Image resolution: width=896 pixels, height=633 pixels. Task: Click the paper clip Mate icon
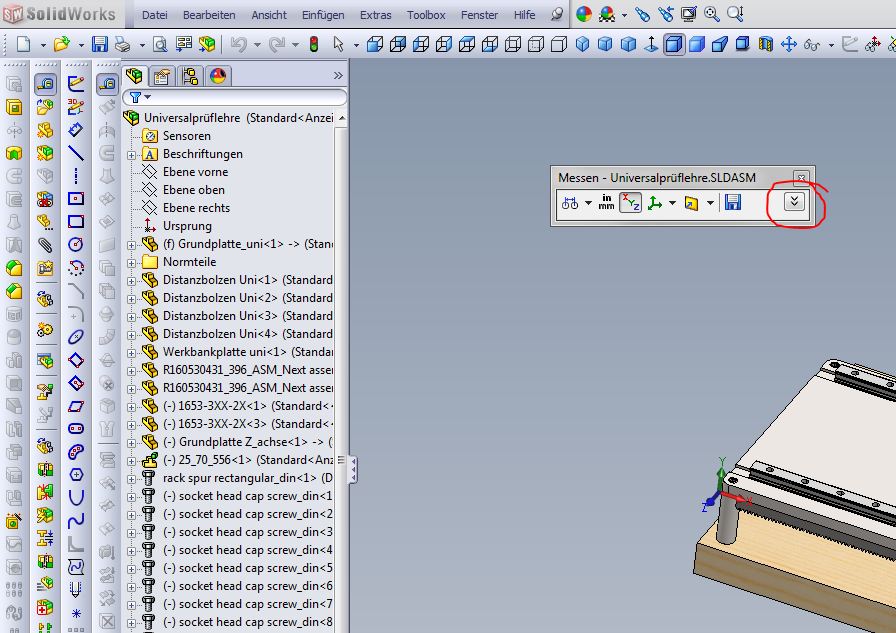(45, 245)
